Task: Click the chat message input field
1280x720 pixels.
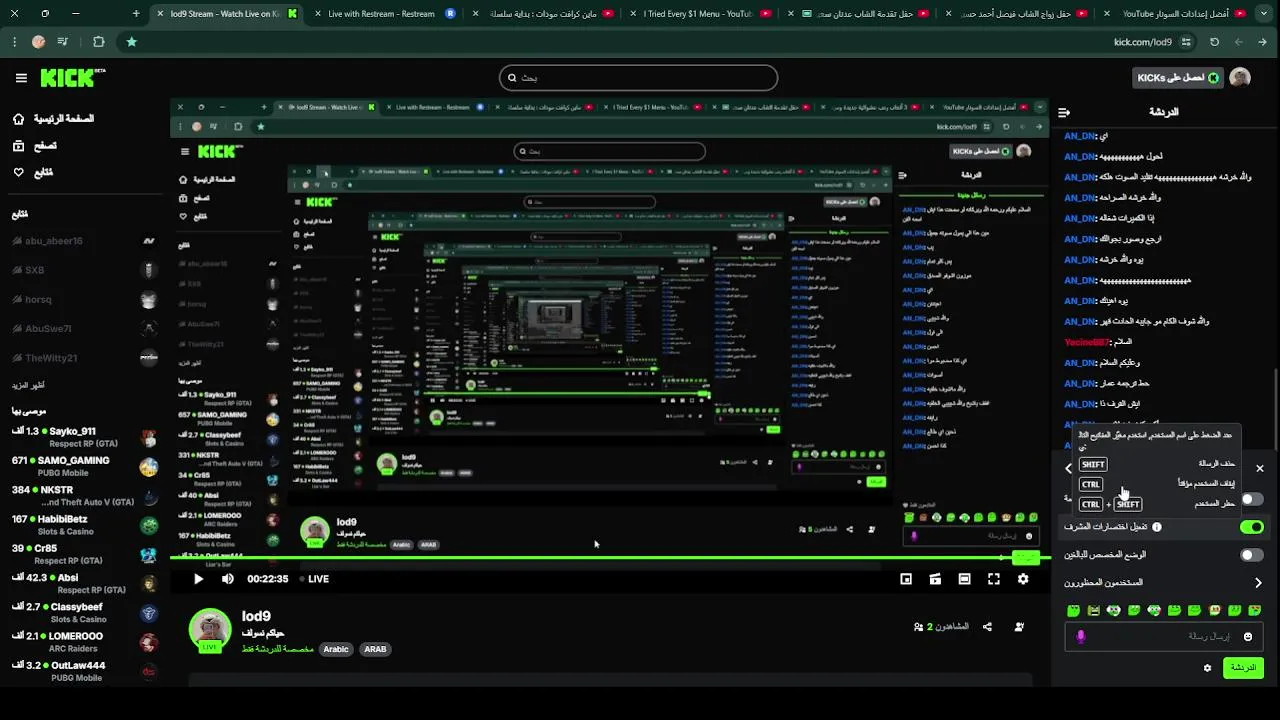Action: click(1163, 636)
